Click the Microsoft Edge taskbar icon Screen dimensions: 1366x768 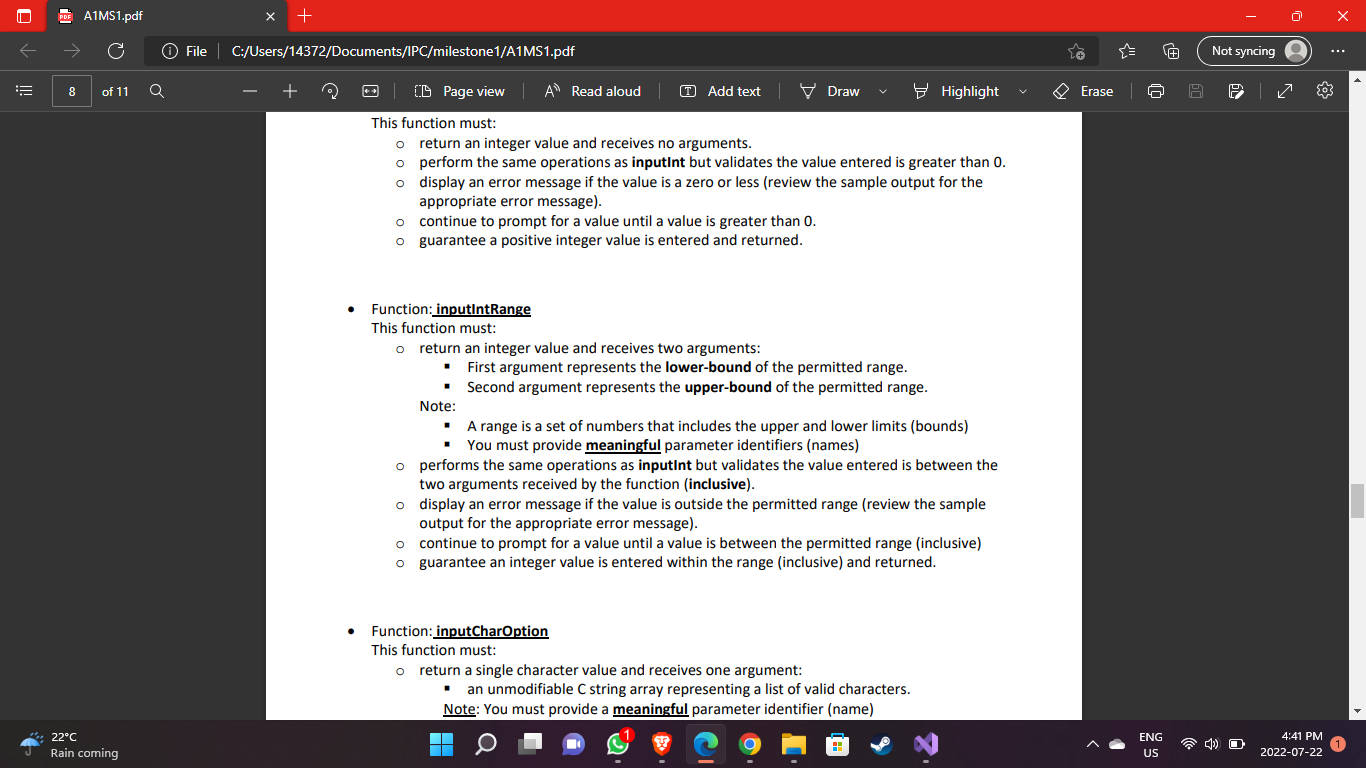[706, 744]
